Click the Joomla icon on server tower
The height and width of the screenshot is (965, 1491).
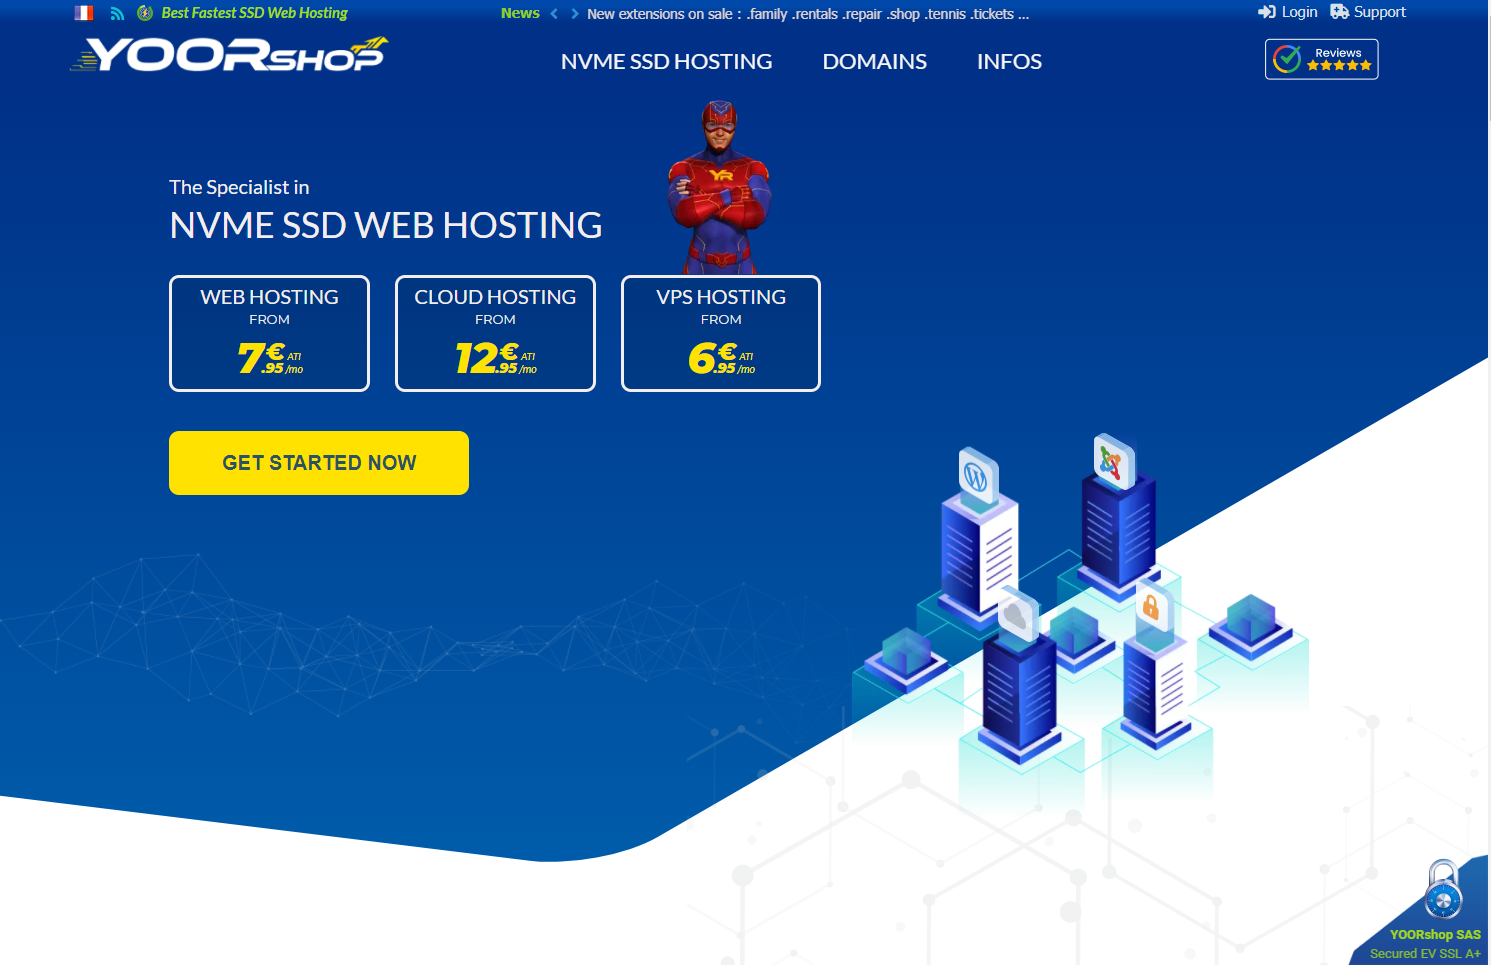coord(1112,462)
